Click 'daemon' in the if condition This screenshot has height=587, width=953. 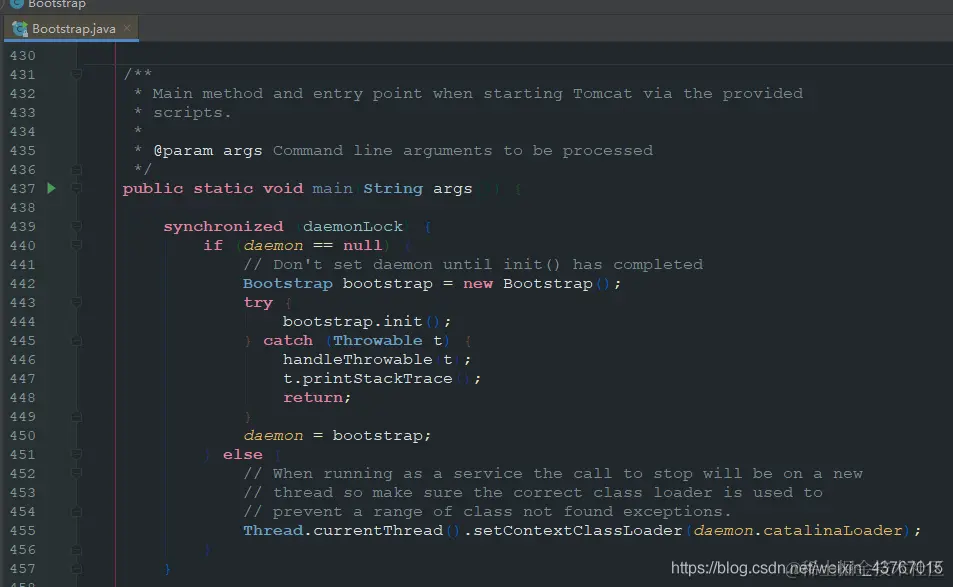coord(273,245)
